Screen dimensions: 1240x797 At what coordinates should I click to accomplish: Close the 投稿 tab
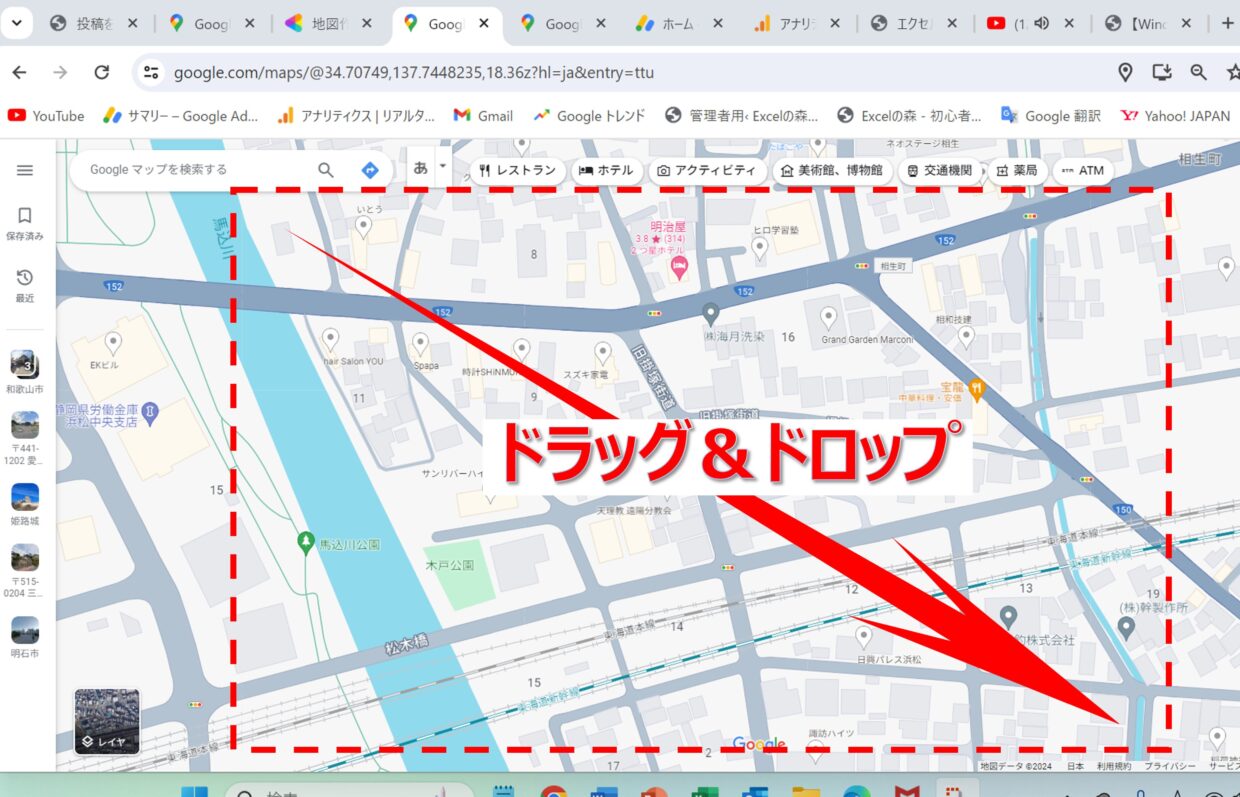tap(133, 24)
